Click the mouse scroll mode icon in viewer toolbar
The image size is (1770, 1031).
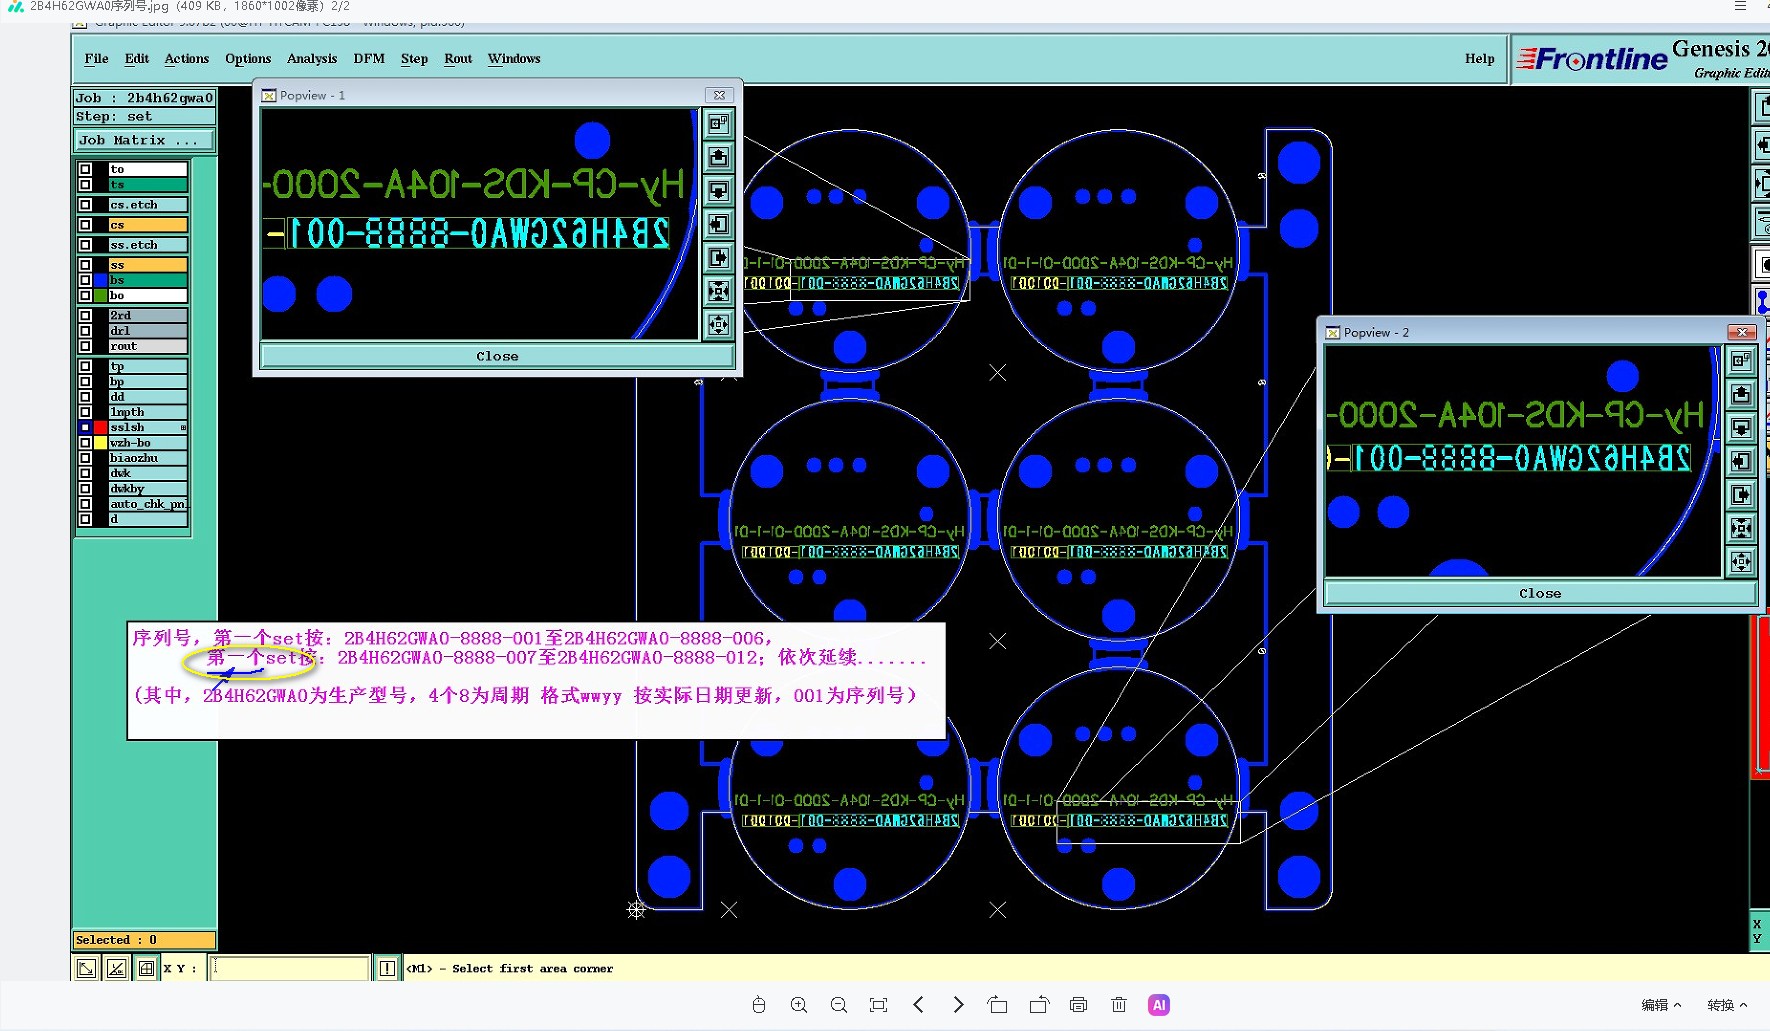coord(759,1005)
